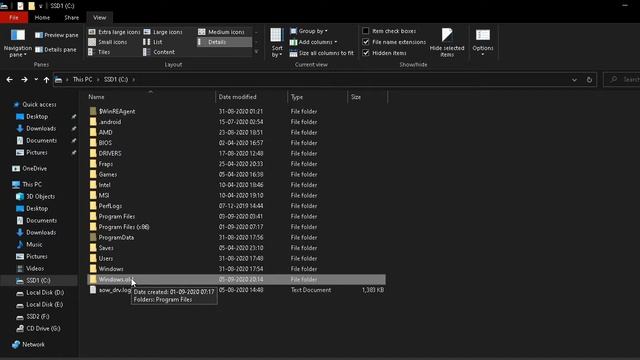This screenshot has width=640, height=360.
Task: Switch to the Home ribbon tab
Action: pyautogui.click(x=42, y=18)
